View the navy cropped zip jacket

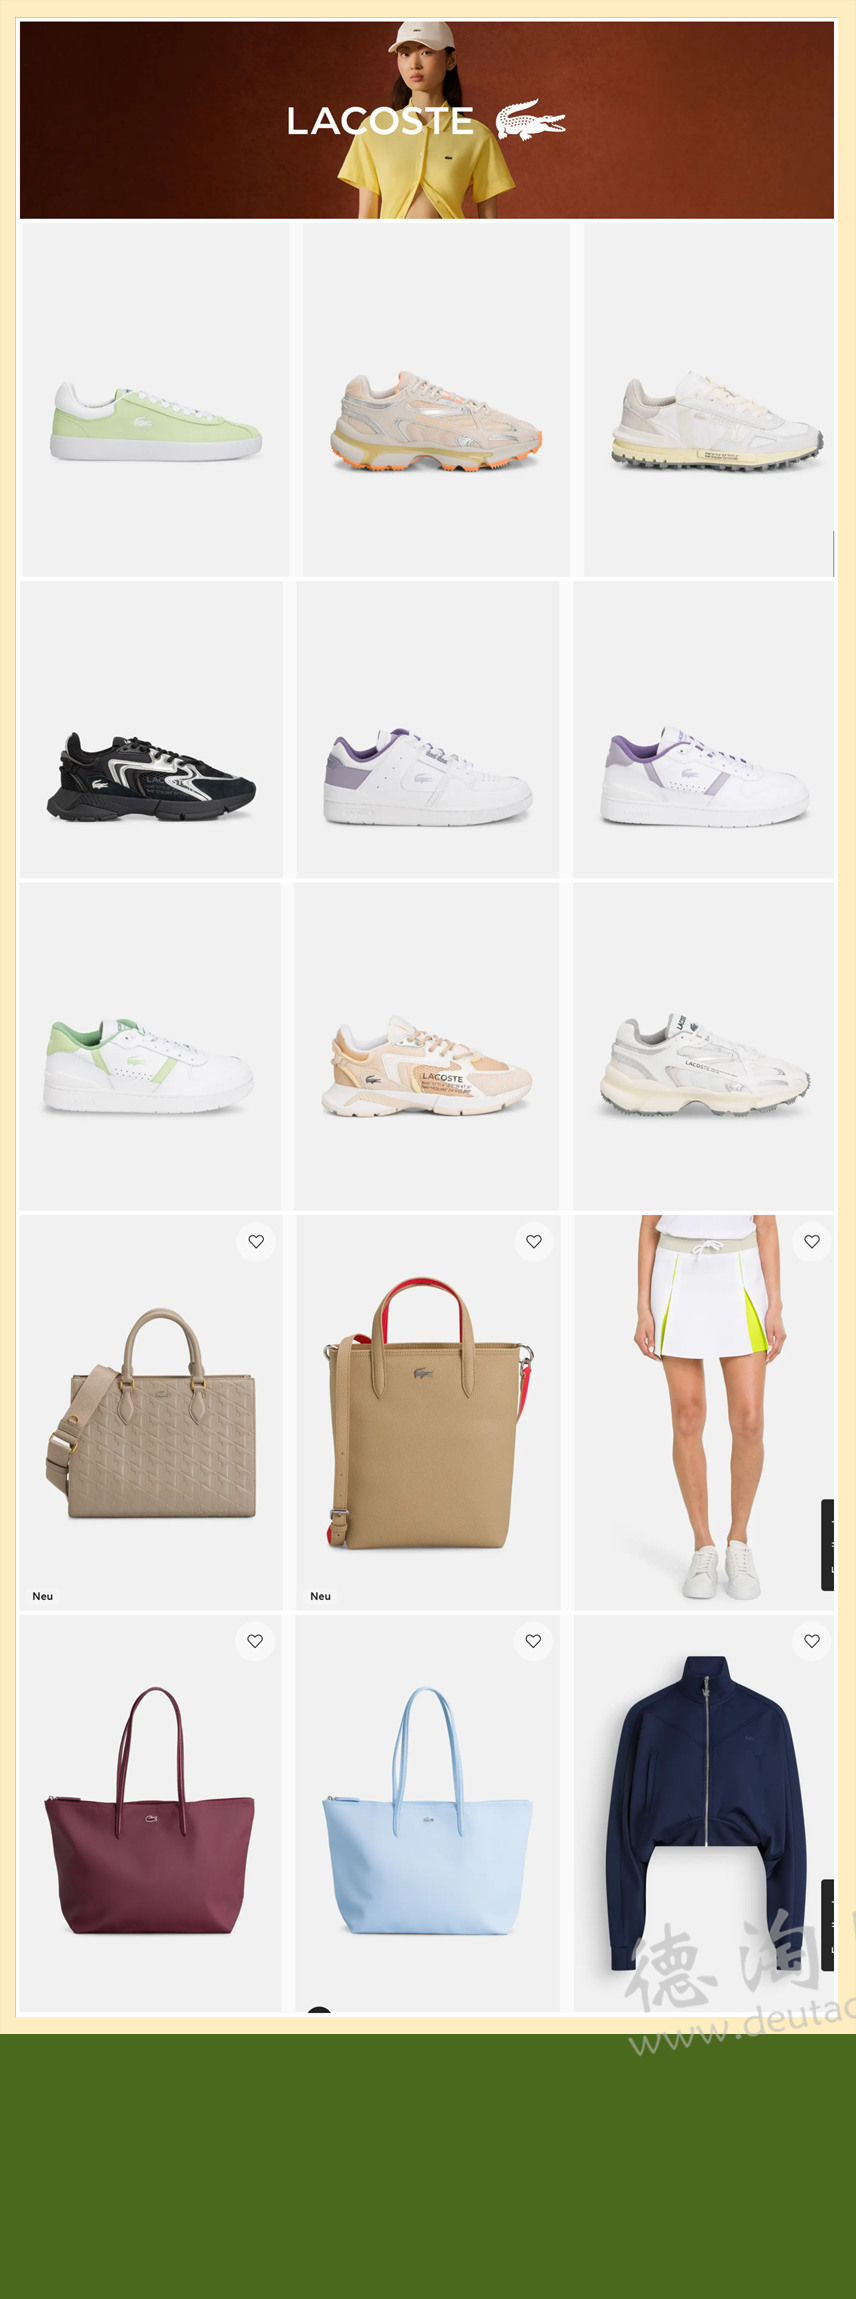point(705,1813)
